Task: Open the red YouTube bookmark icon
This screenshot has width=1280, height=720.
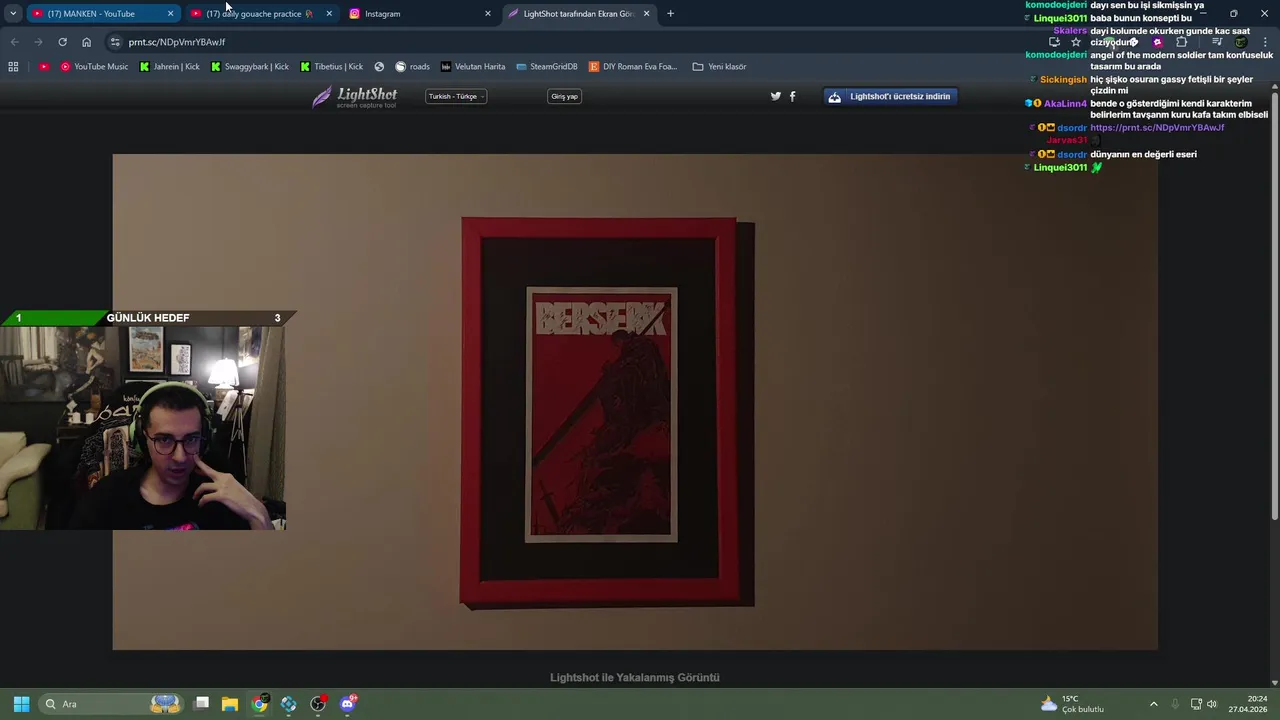Action: coord(44,67)
